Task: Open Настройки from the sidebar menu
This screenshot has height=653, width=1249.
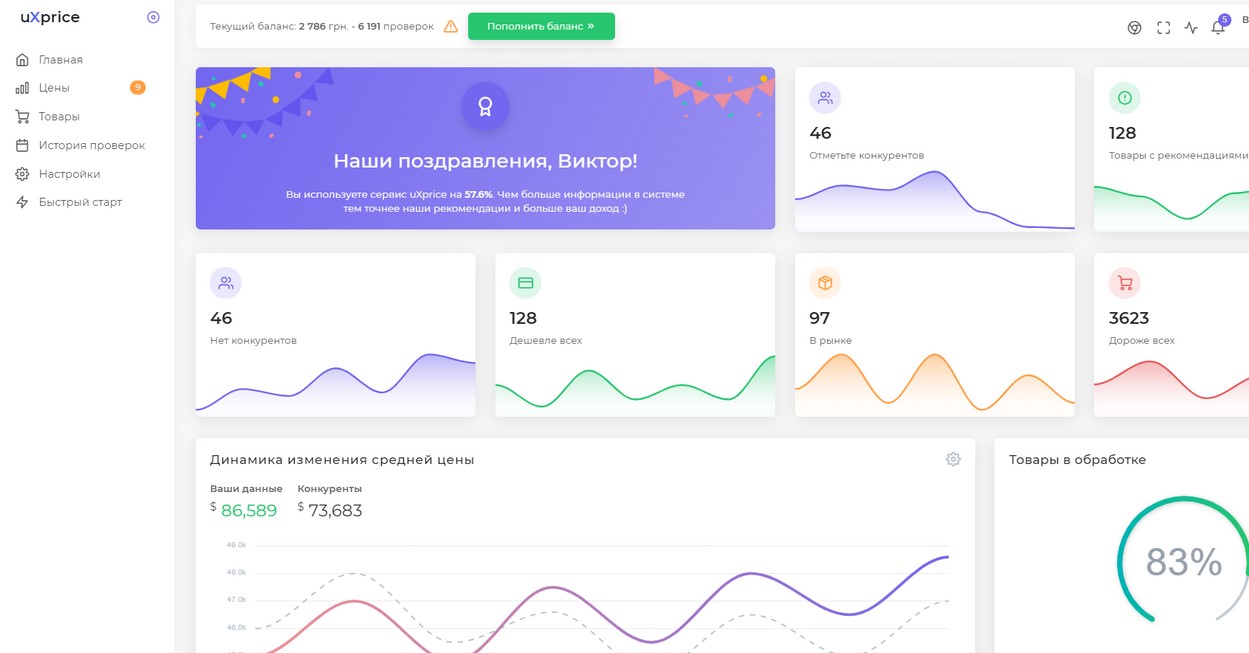Action: (x=22, y=172)
